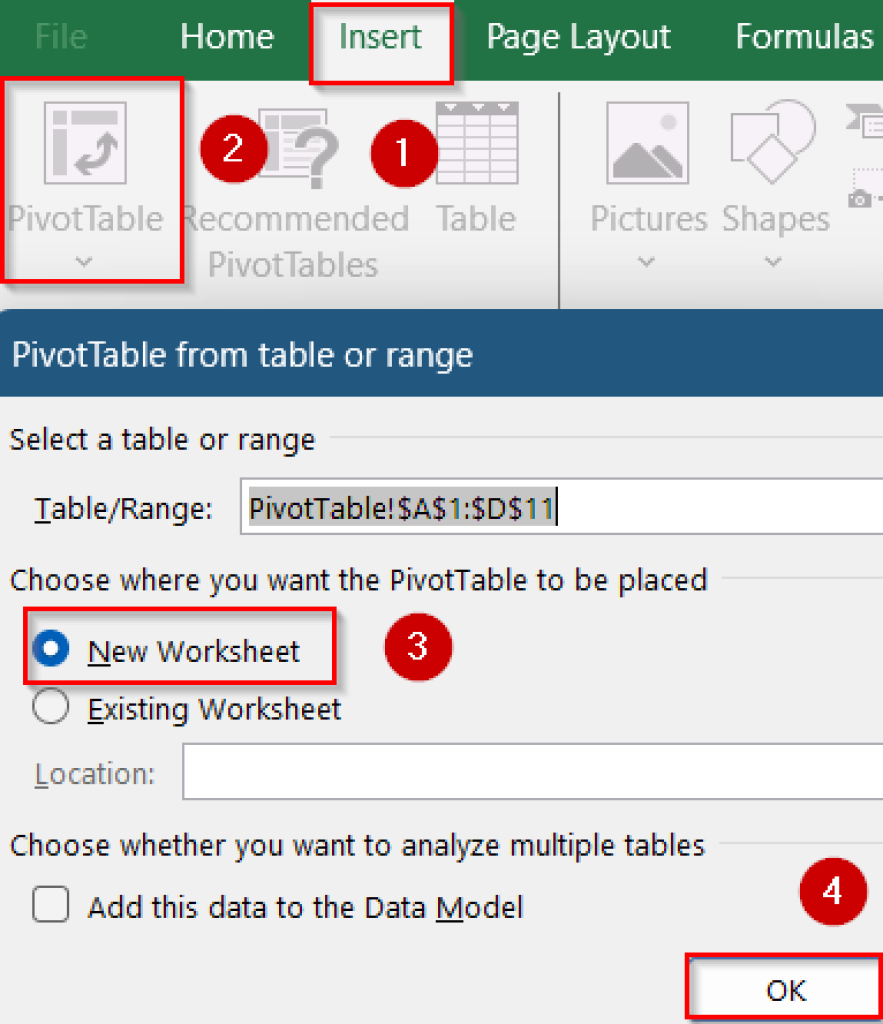
Task: Open the Pictures dropdown chevron
Action: click(646, 262)
